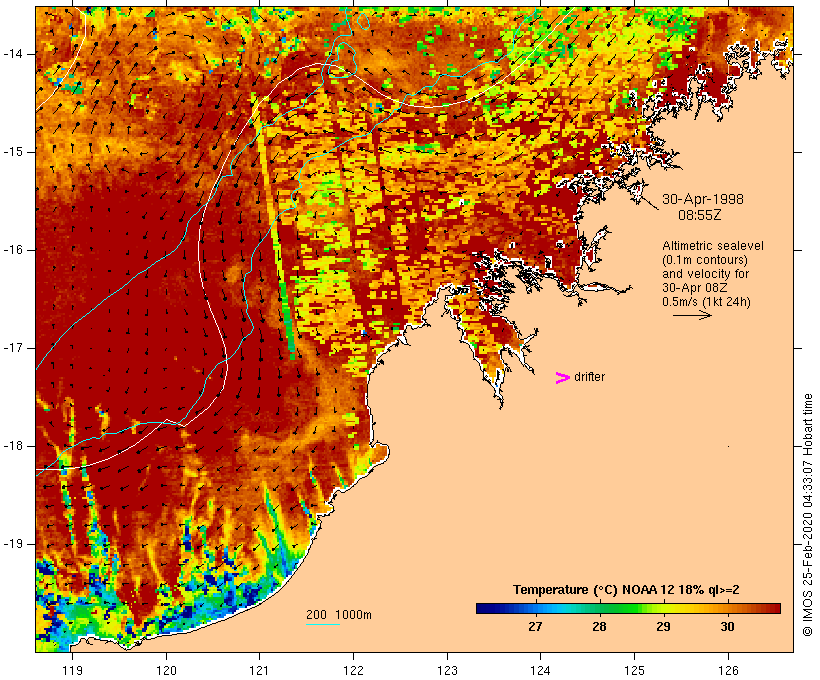Click the longitude axis label '124'
Viewport: 820px width, 680px height.
tap(540, 670)
